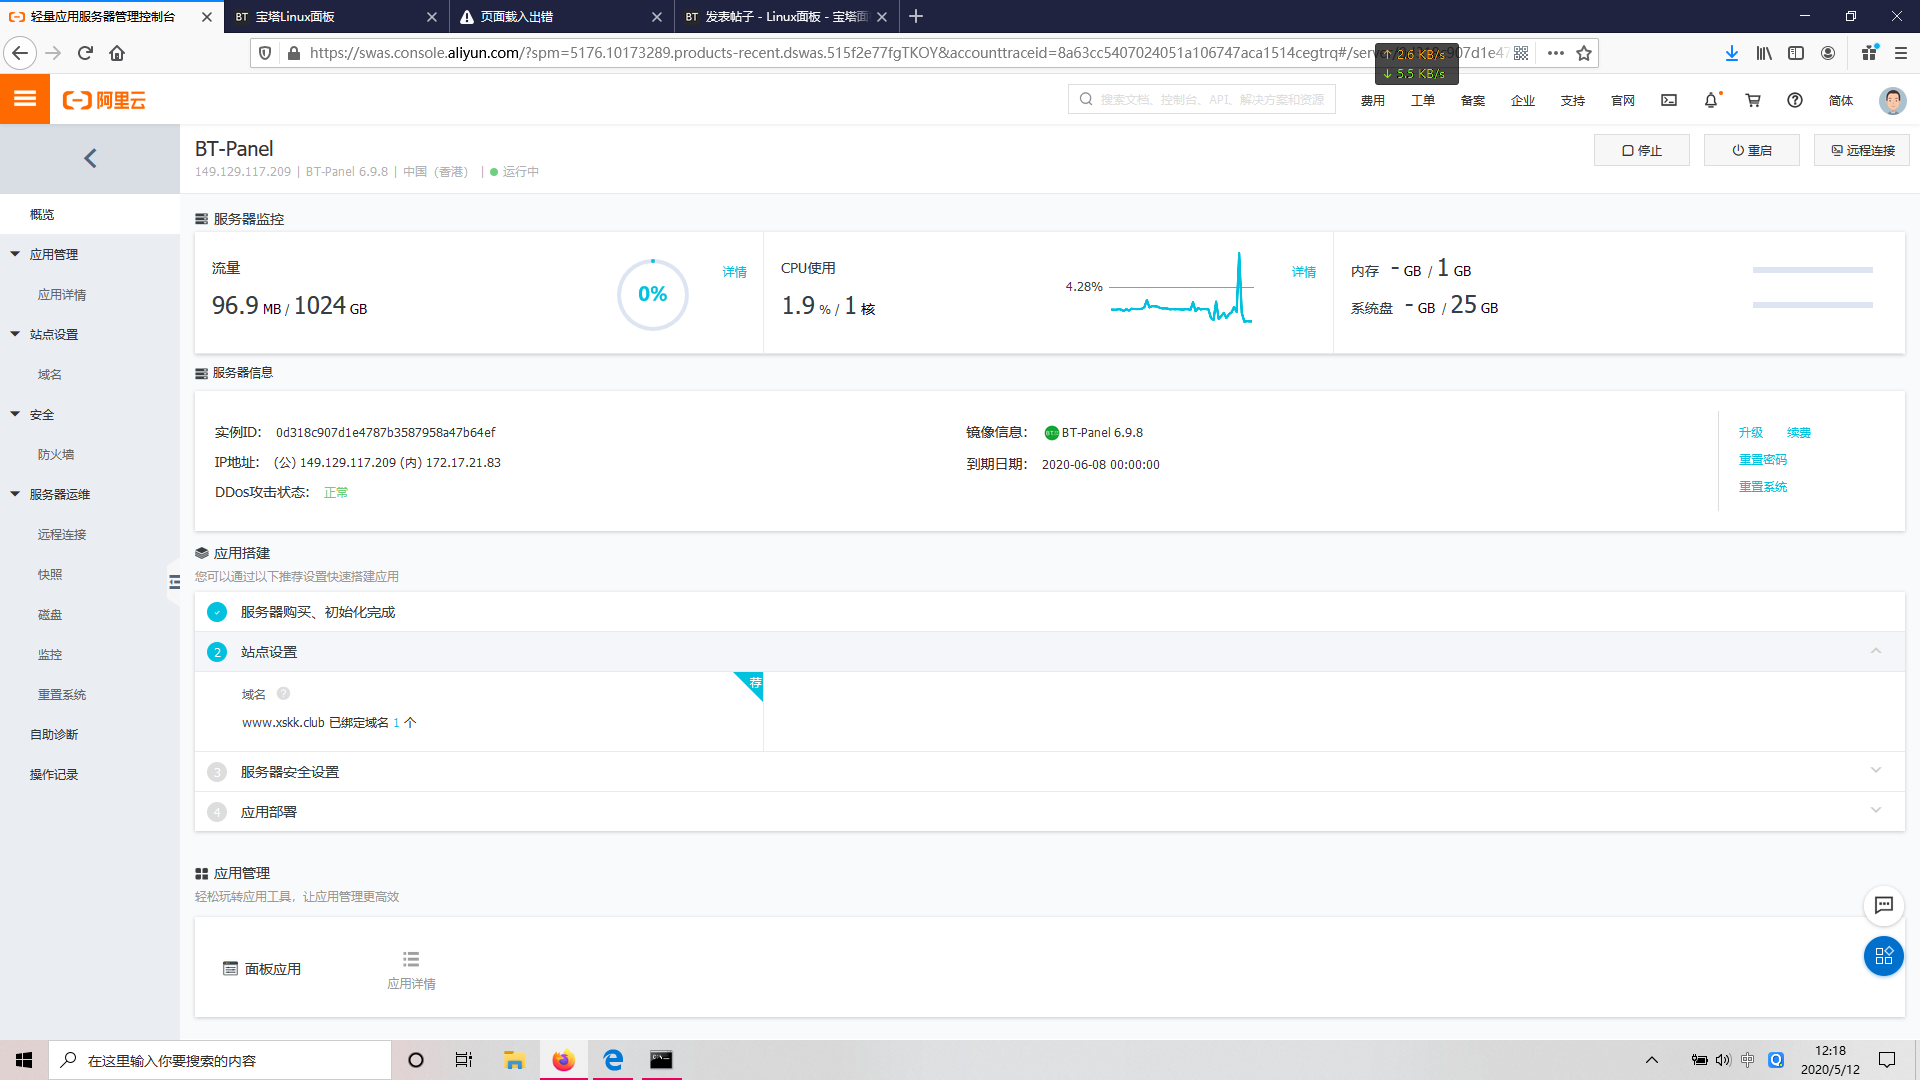Open the 工单 top menu
Screen dimensions: 1920x1080
point(1423,101)
